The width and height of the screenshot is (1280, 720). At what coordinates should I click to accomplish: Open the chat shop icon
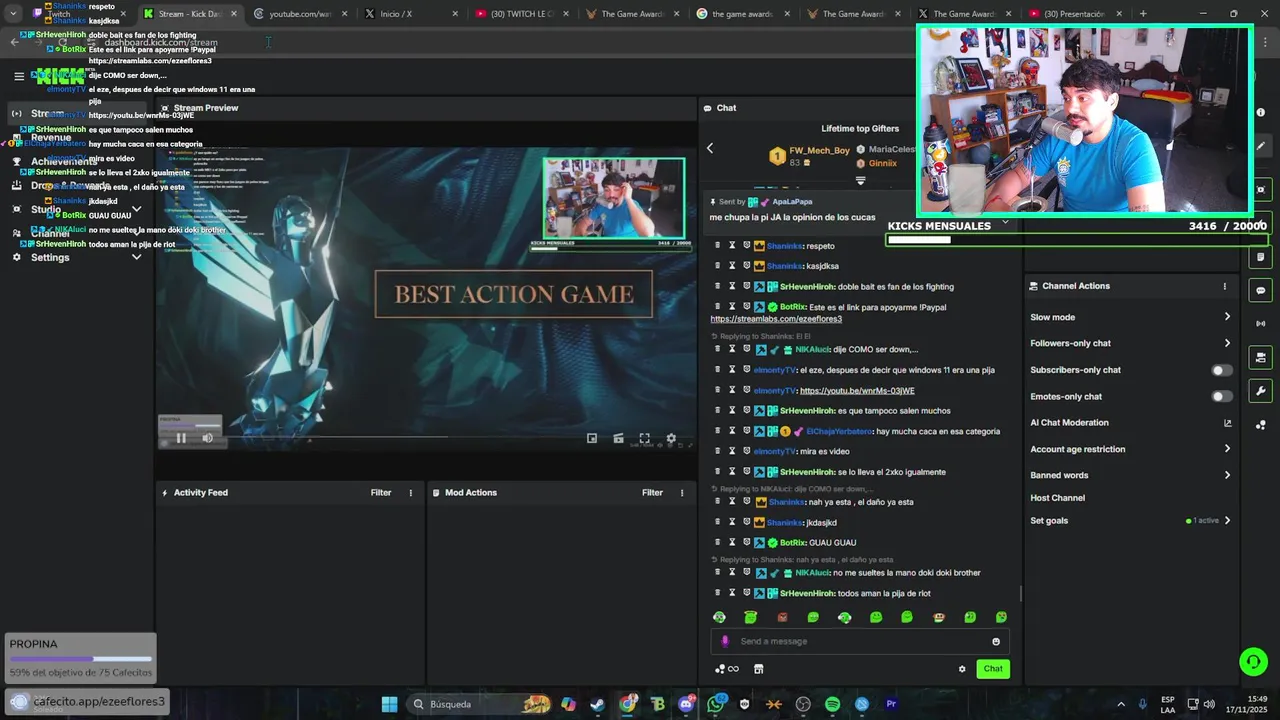[758, 669]
